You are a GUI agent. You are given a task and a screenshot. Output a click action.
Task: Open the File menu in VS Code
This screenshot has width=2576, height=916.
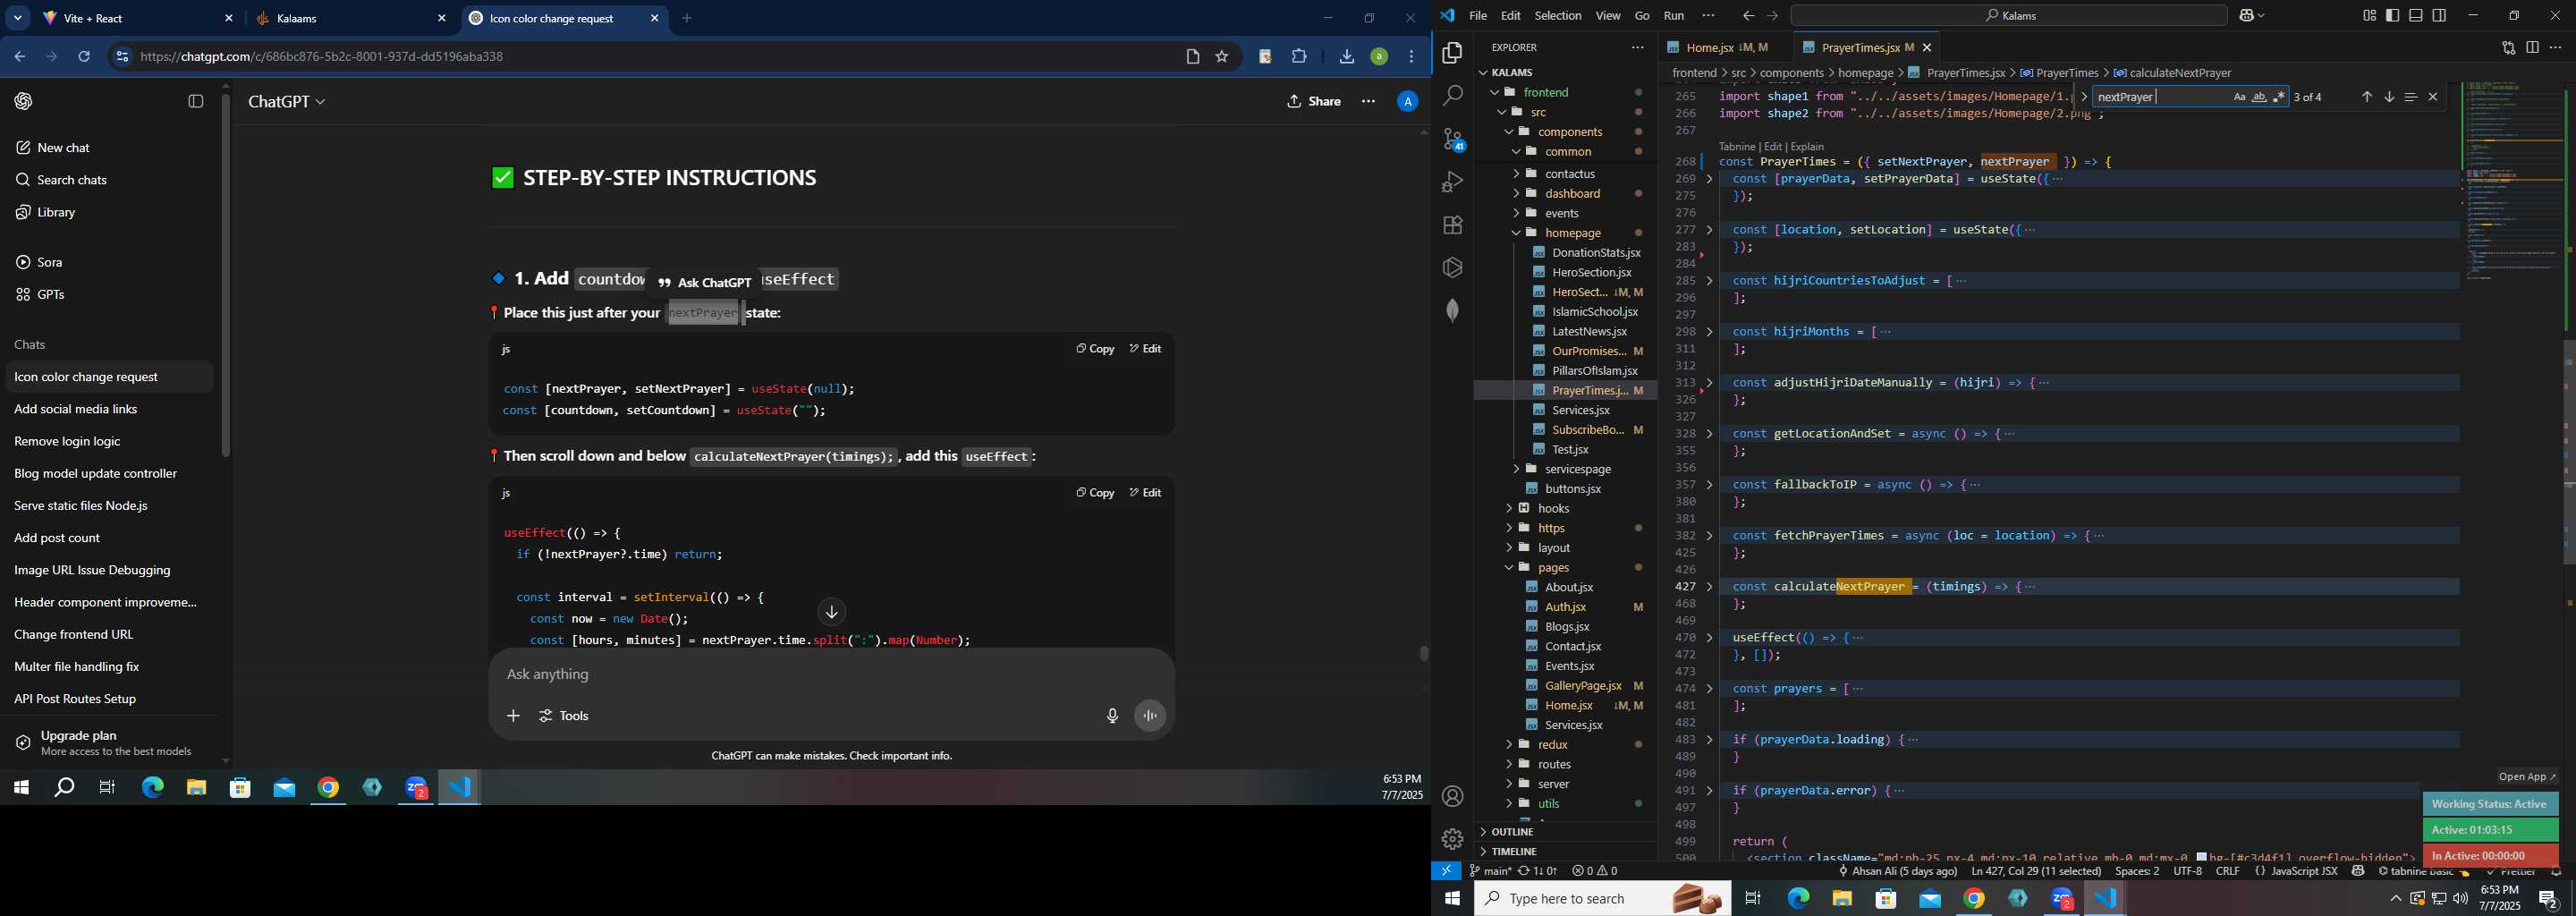tap(1478, 15)
